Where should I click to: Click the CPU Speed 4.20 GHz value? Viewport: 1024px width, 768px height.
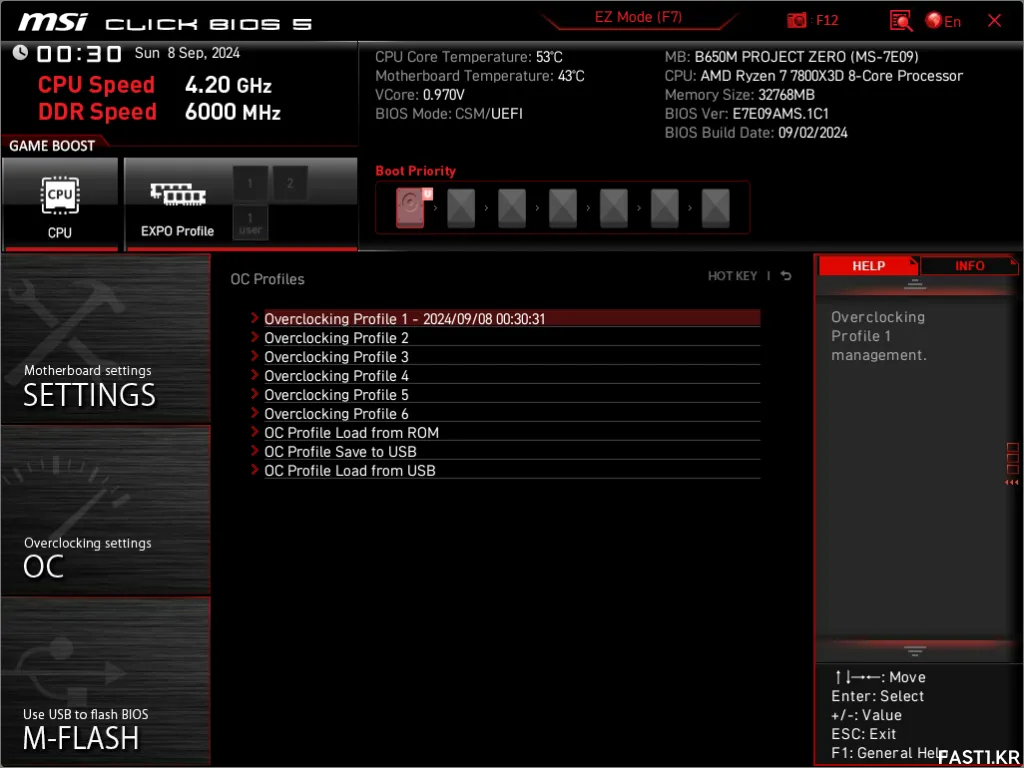(x=228, y=85)
